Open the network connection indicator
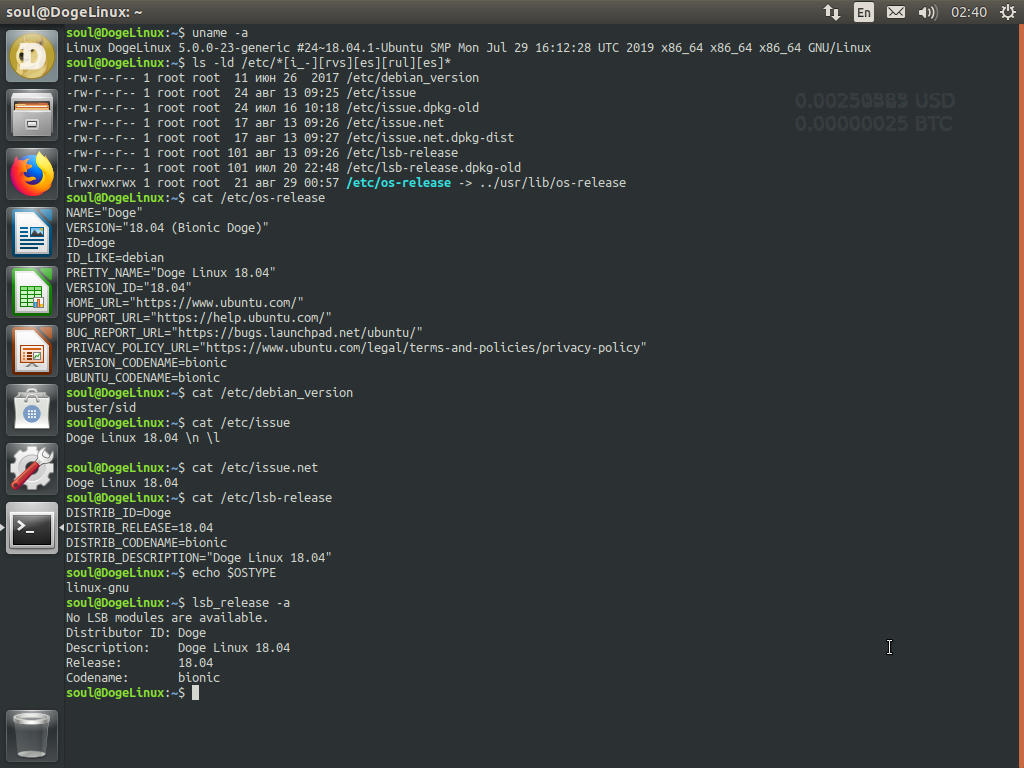Image resolution: width=1024 pixels, height=768 pixels. (x=831, y=12)
